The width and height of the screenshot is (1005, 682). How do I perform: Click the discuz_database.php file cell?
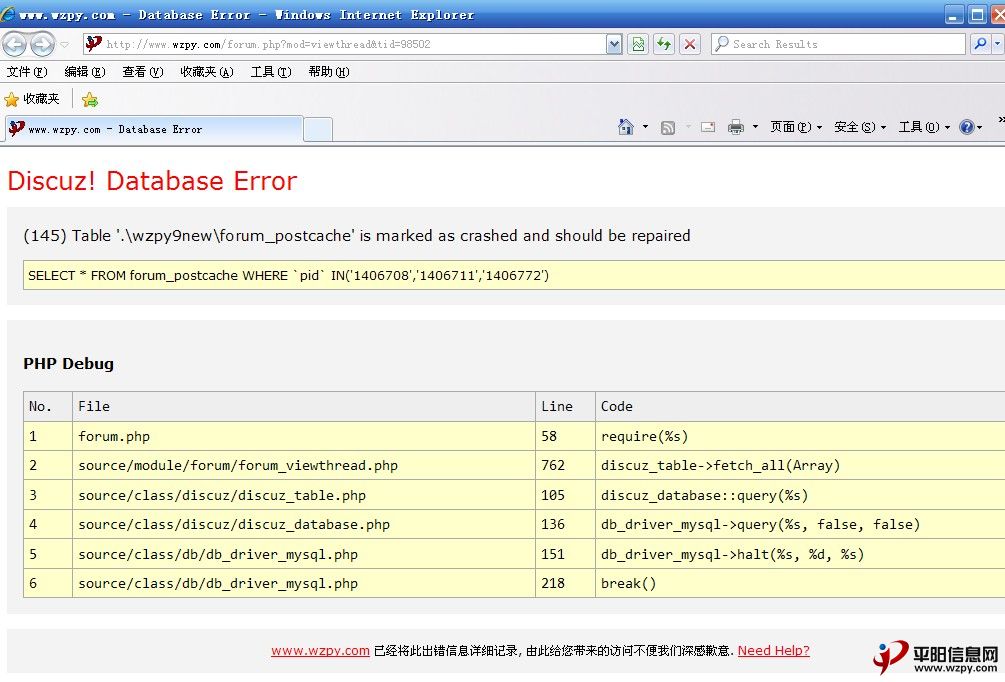click(x=303, y=524)
